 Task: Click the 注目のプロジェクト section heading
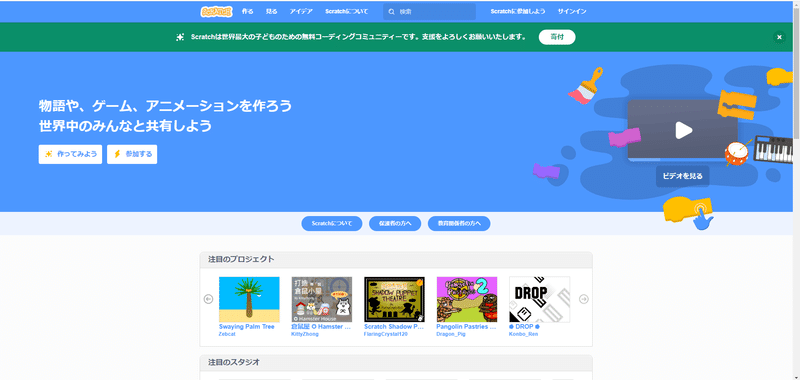(241, 259)
